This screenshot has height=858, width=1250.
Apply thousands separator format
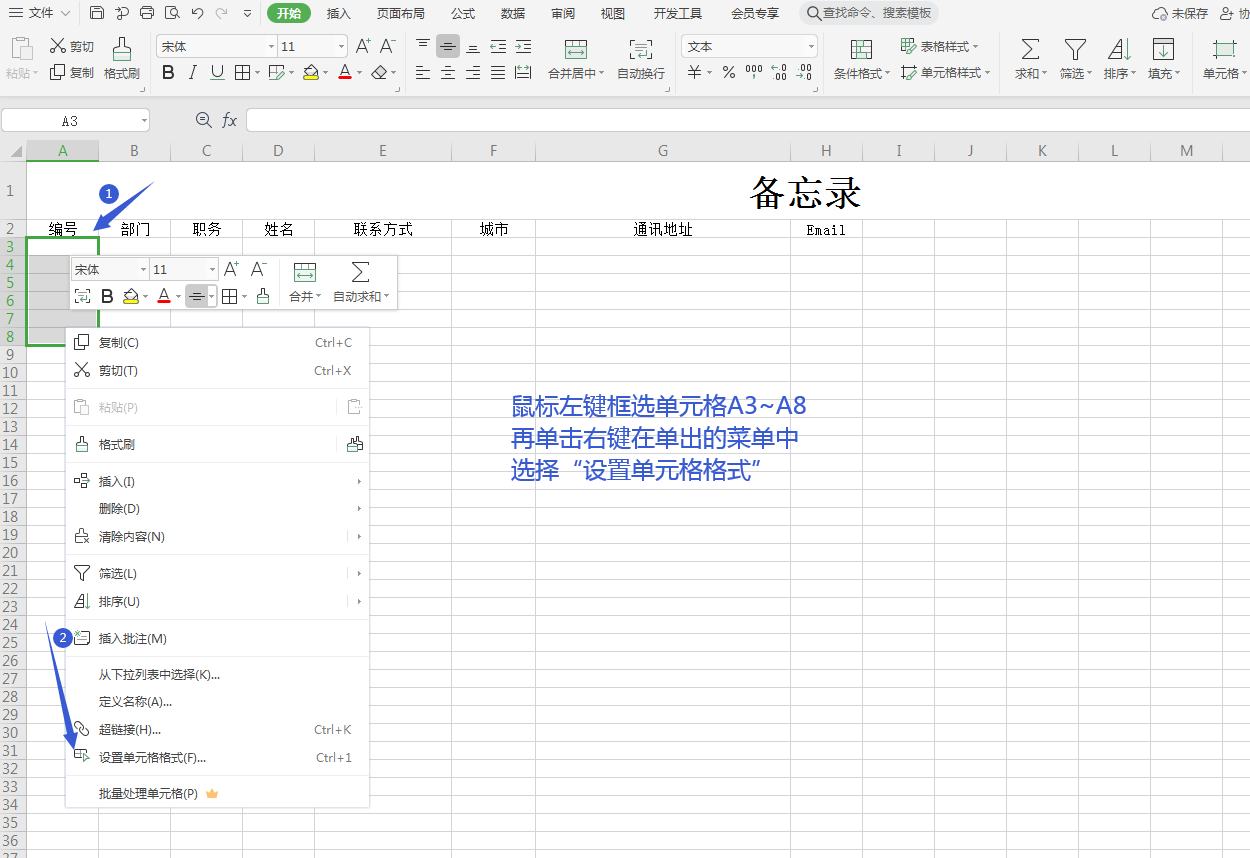pos(754,72)
